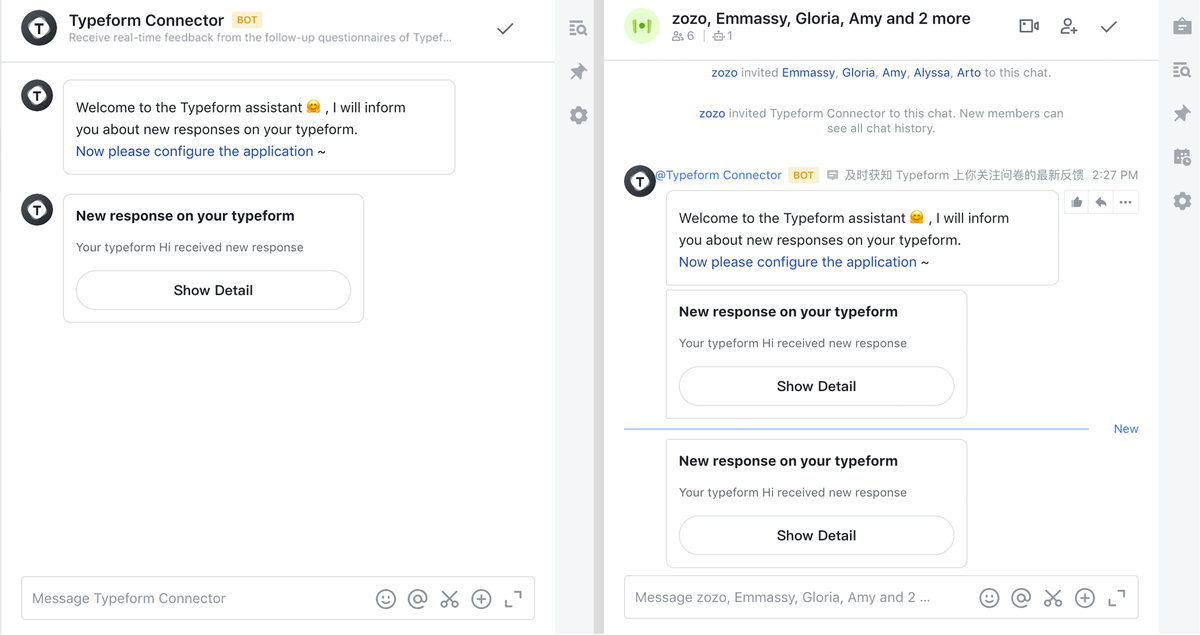1200x635 pixels.
Task: Open pinned messages in left chat sidebar
Action: pyautogui.click(x=578, y=72)
